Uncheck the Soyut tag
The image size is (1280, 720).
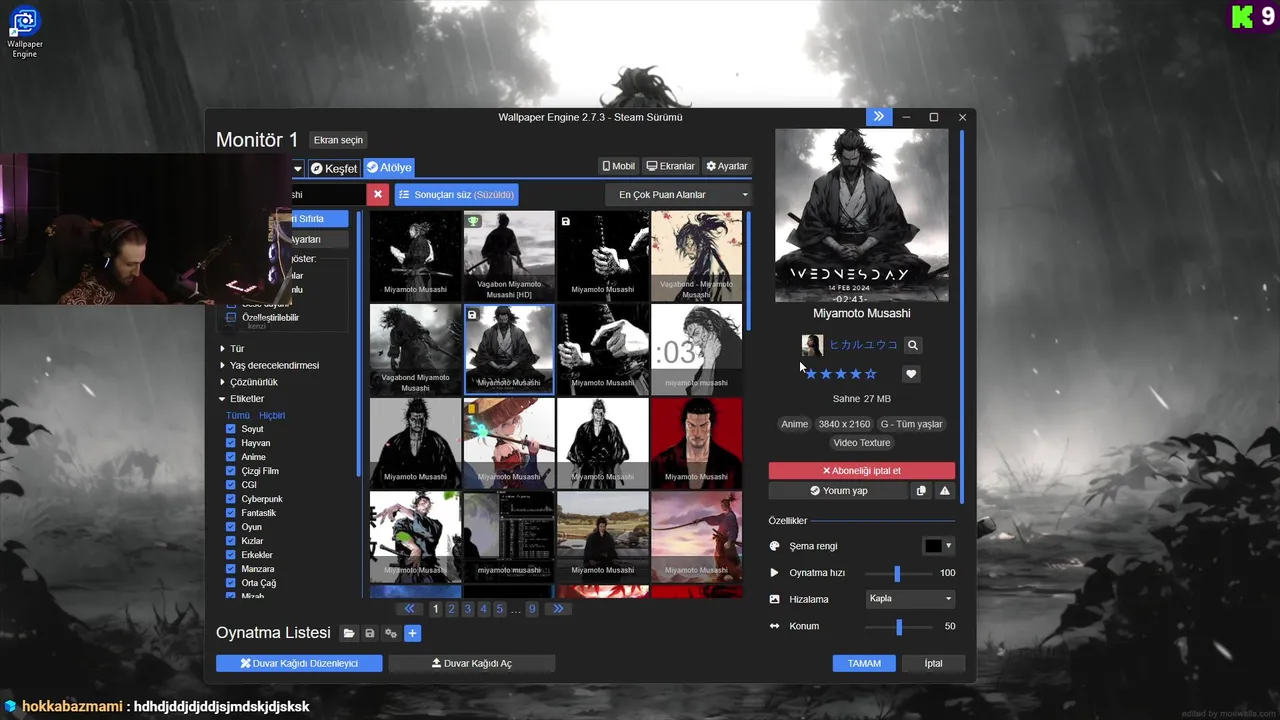pyautogui.click(x=231, y=429)
